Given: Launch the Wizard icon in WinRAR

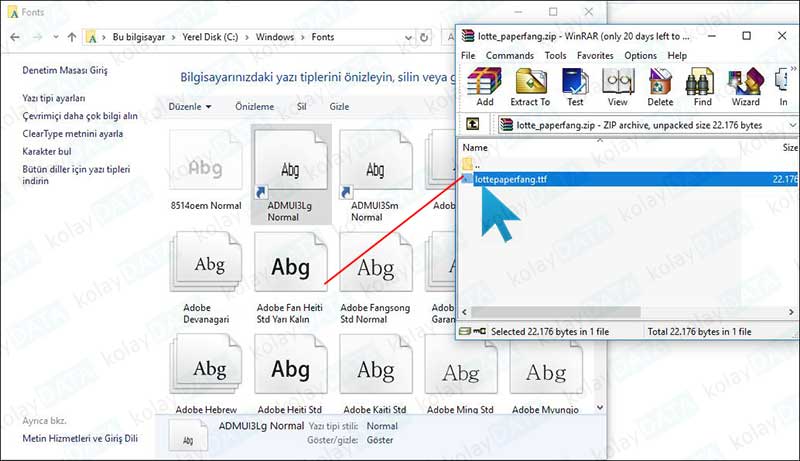Looking at the screenshot, I should click(745, 87).
